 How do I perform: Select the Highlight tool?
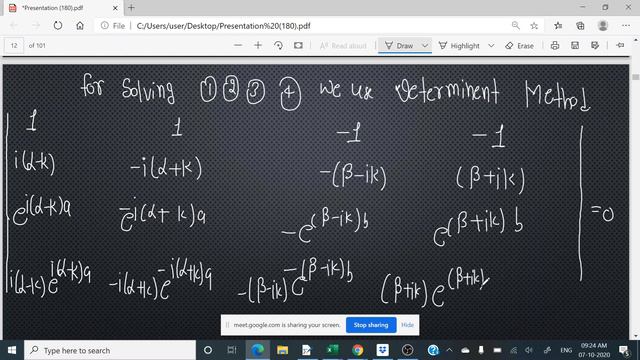pos(459,46)
